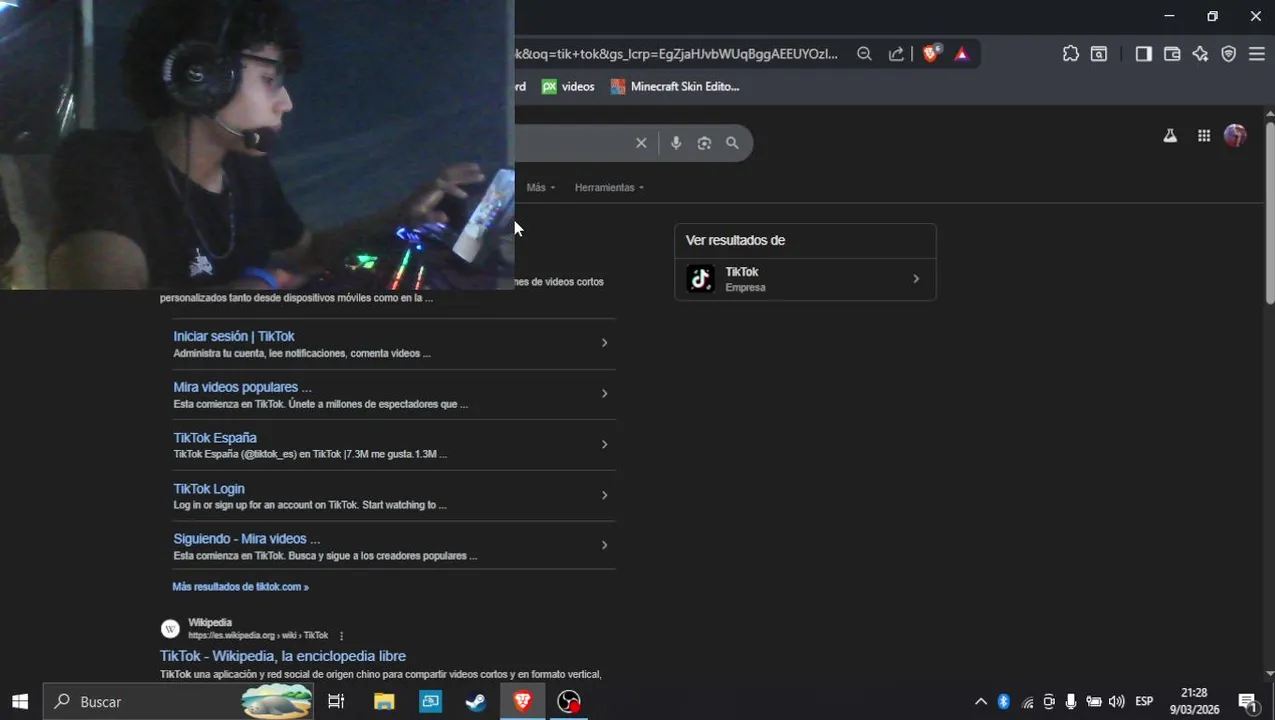Open the Minecraft Skin Editor bookmark
This screenshot has height=720, width=1275.
pyautogui.click(x=675, y=87)
